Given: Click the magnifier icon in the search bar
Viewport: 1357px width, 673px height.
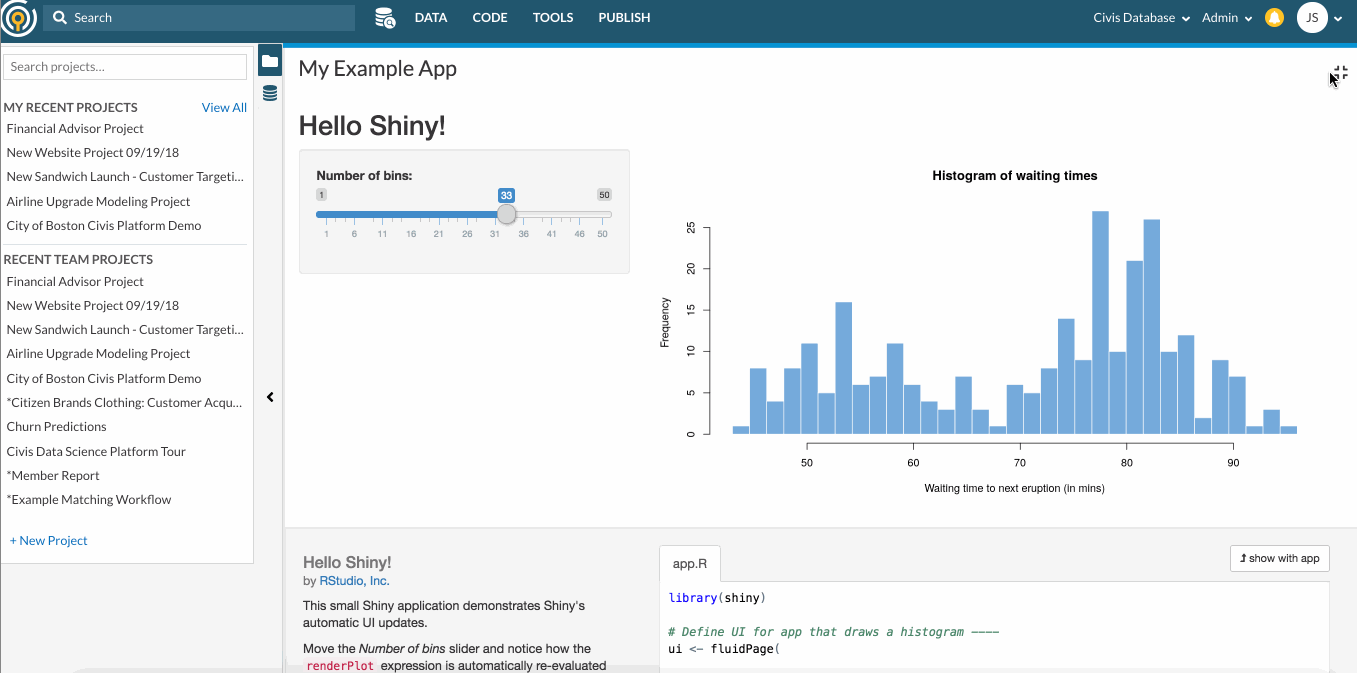Looking at the screenshot, I should 60,18.
